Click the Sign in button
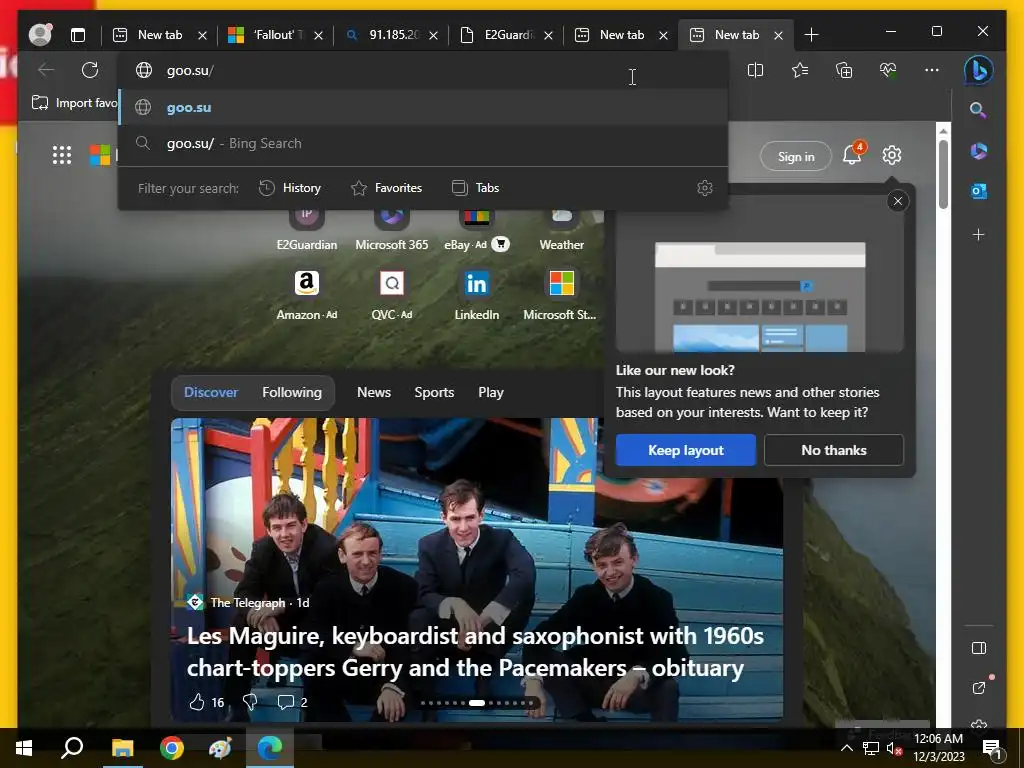The height and width of the screenshot is (768, 1024). click(x=795, y=157)
